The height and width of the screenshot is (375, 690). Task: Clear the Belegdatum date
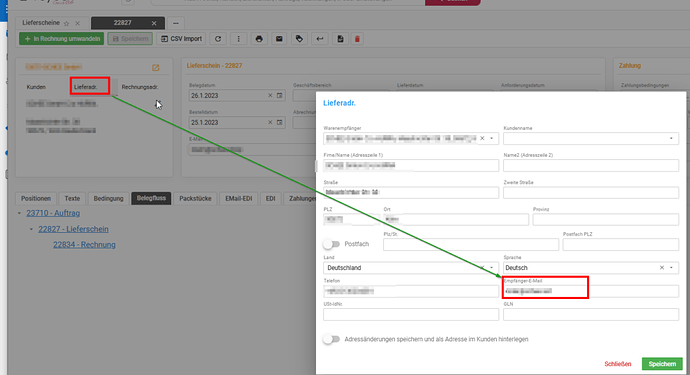pos(270,96)
